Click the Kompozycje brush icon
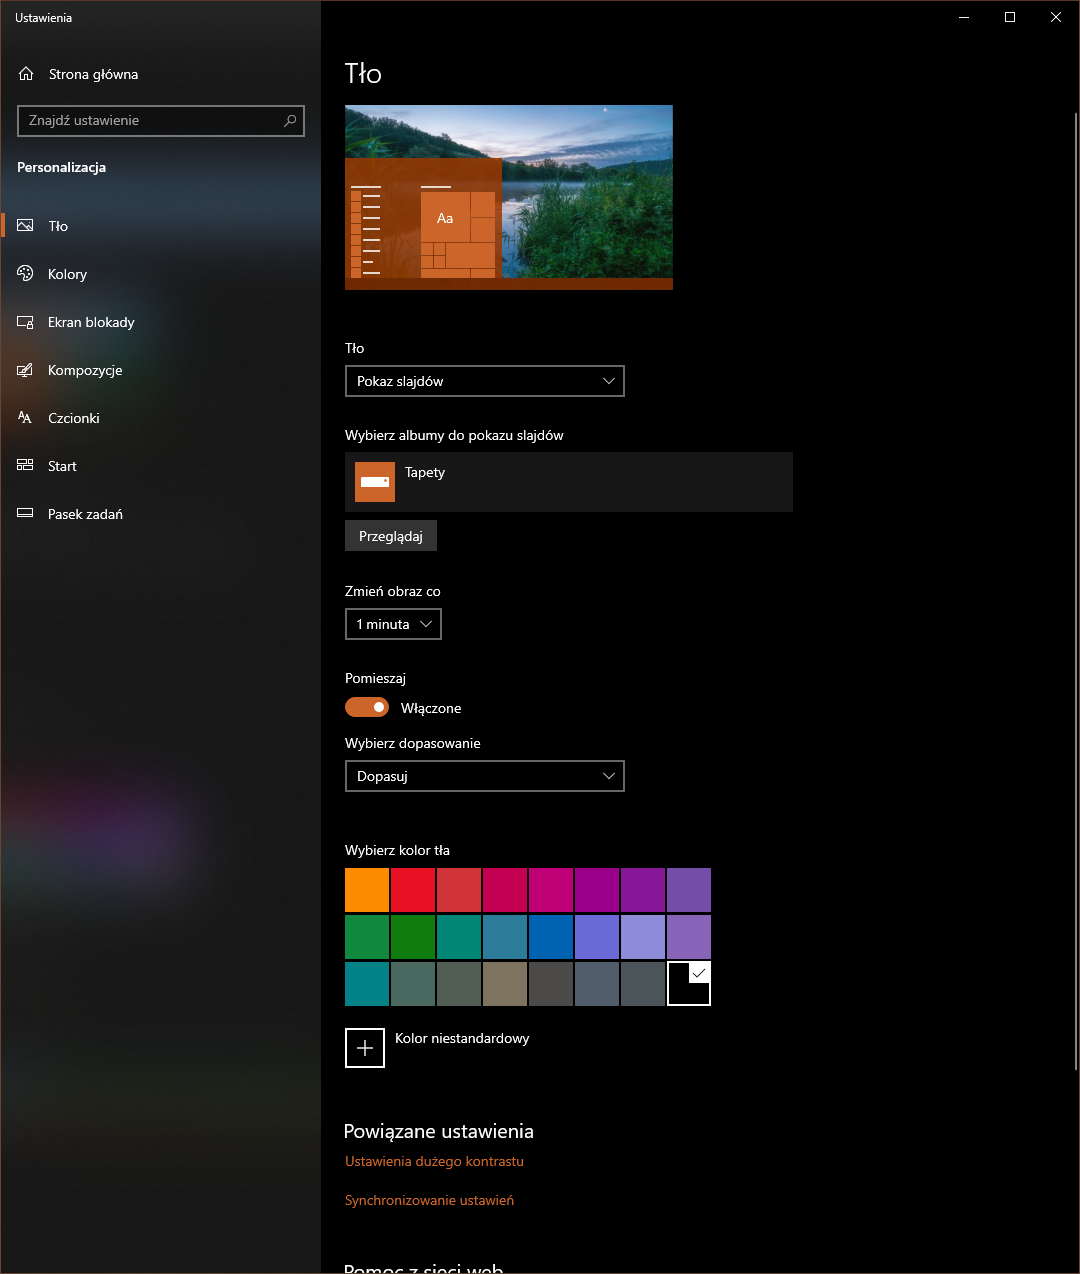The height and width of the screenshot is (1274, 1080). point(26,370)
